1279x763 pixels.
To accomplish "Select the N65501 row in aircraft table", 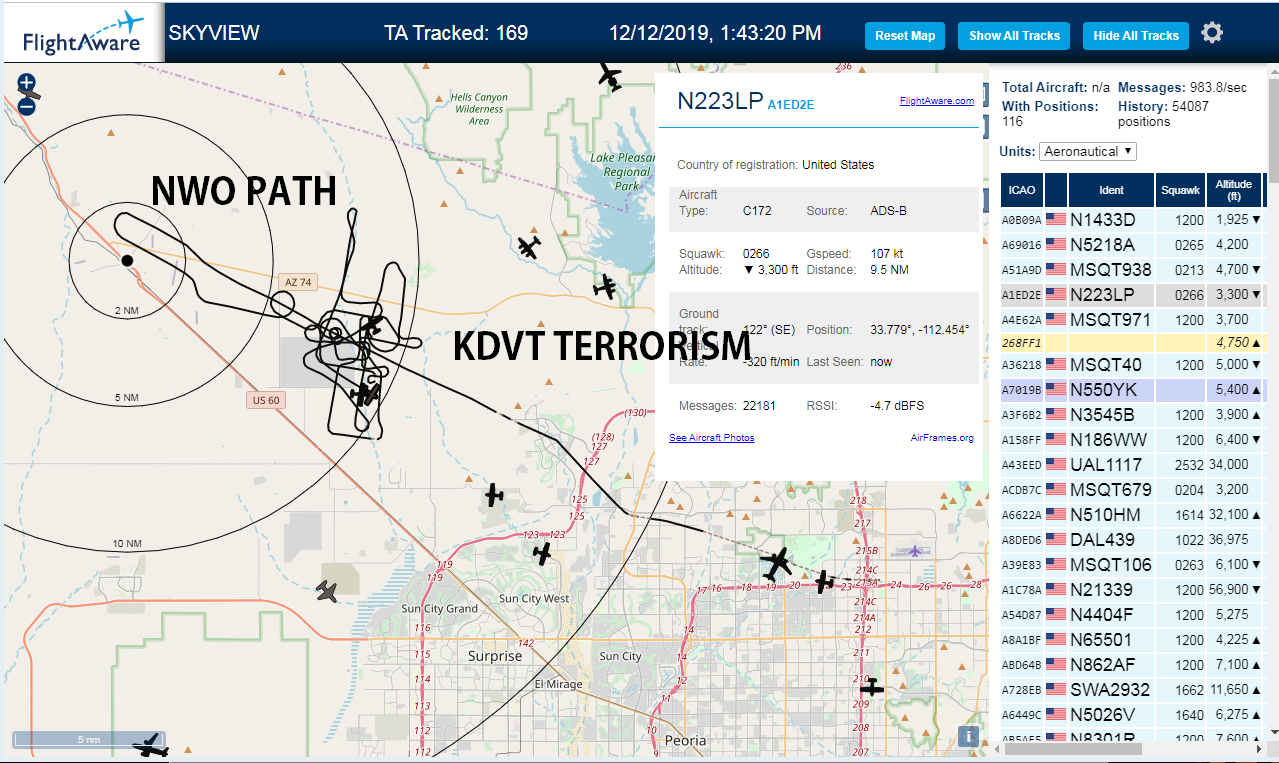I will (x=1132, y=640).
